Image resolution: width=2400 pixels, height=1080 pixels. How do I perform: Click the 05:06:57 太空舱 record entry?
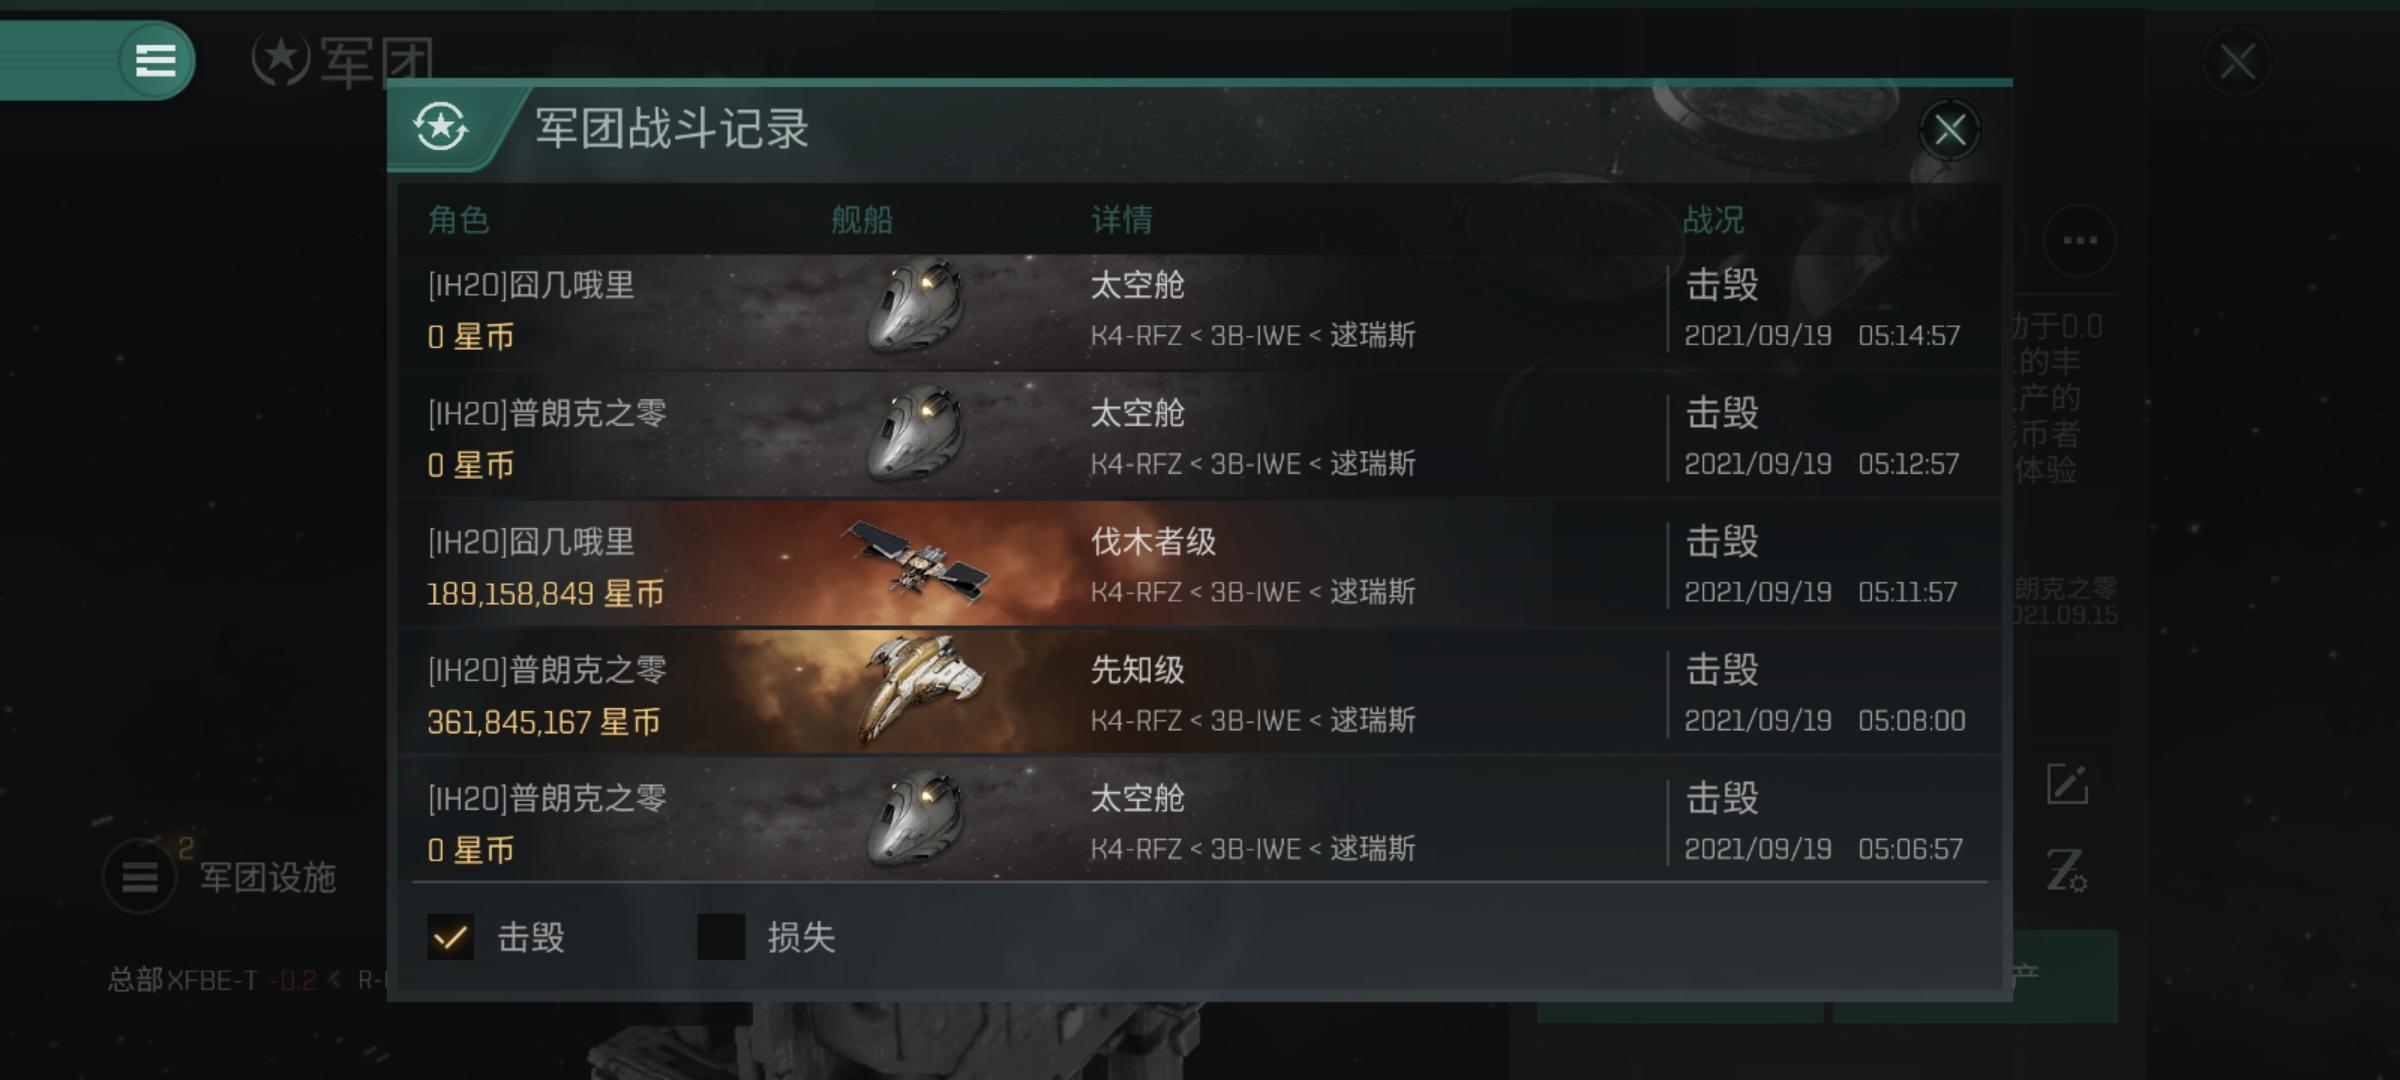(x=1199, y=822)
